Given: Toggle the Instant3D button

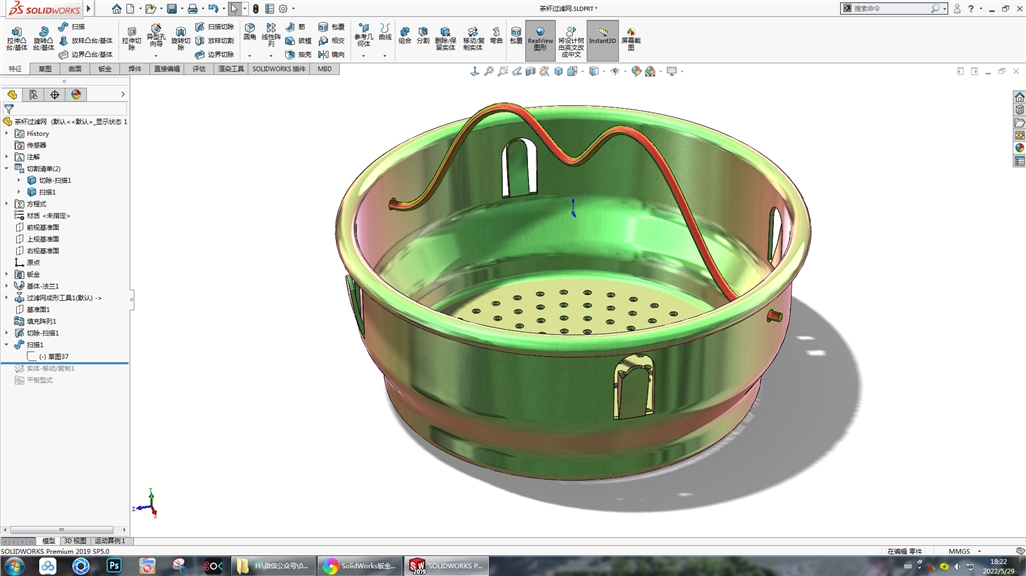Looking at the screenshot, I should (x=603, y=39).
